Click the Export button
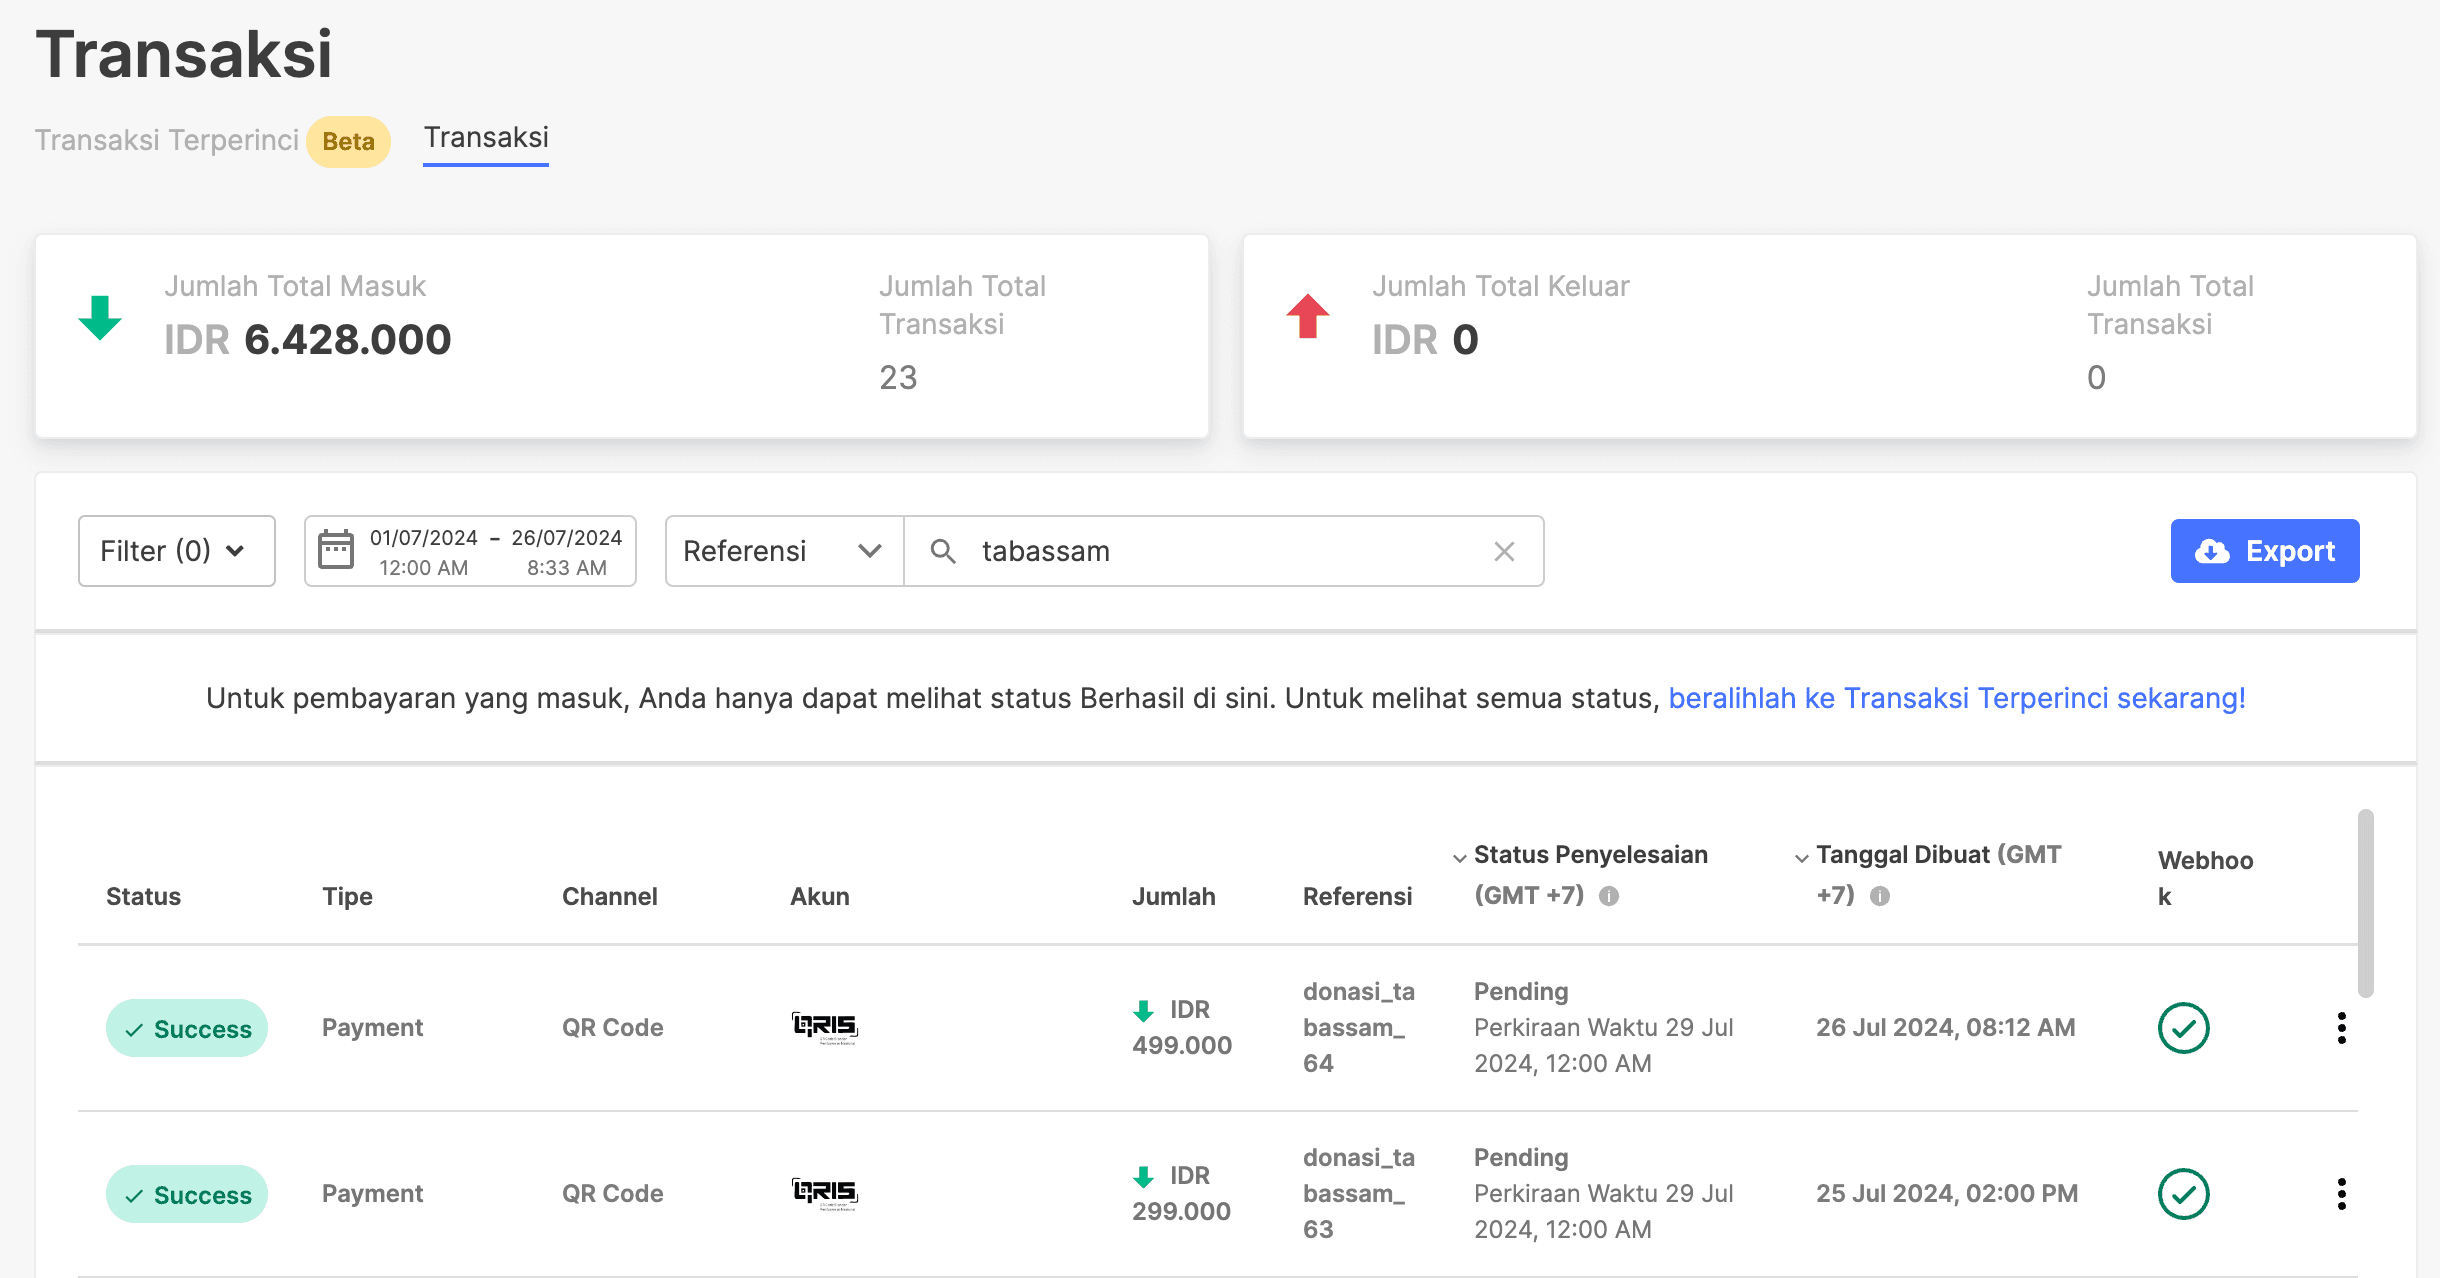The width and height of the screenshot is (2440, 1278). click(x=2264, y=551)
